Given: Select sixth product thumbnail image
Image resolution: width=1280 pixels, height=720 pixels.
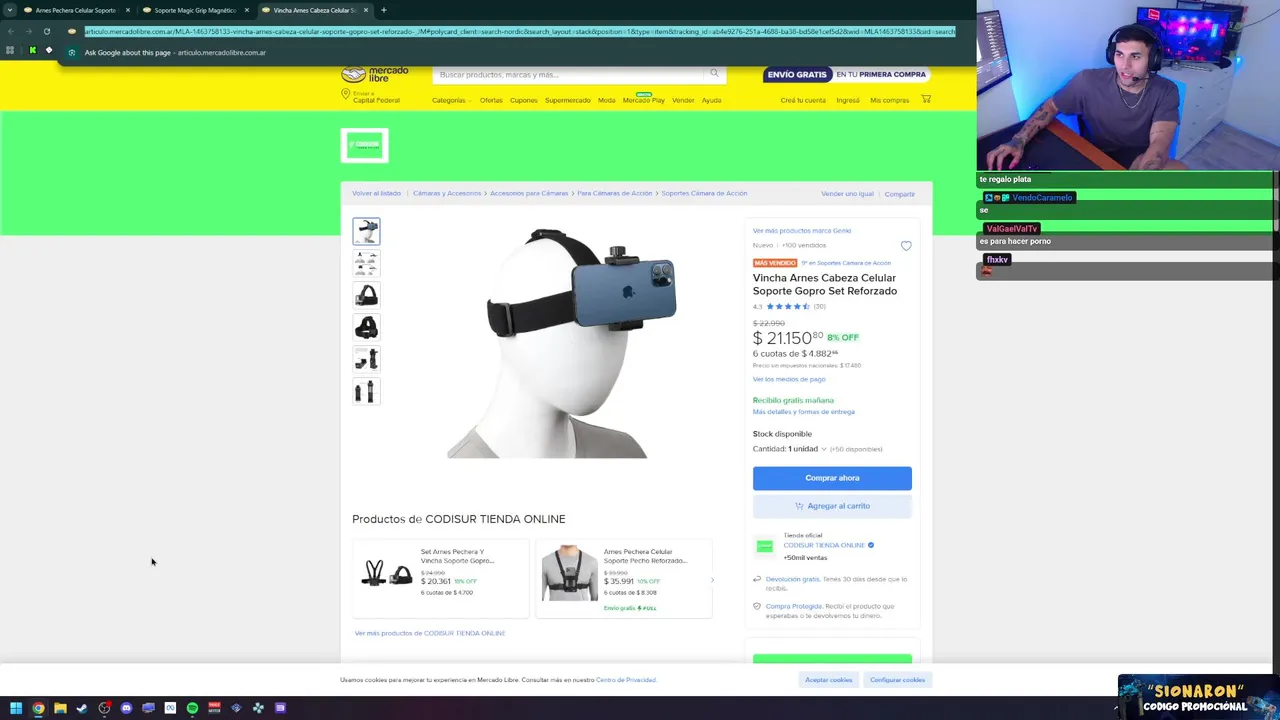Looking at the screenshot, I should 366,391.
